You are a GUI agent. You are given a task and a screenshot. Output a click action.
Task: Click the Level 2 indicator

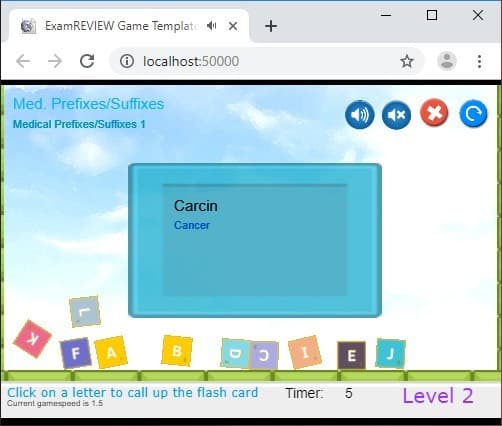pos(438,396)
